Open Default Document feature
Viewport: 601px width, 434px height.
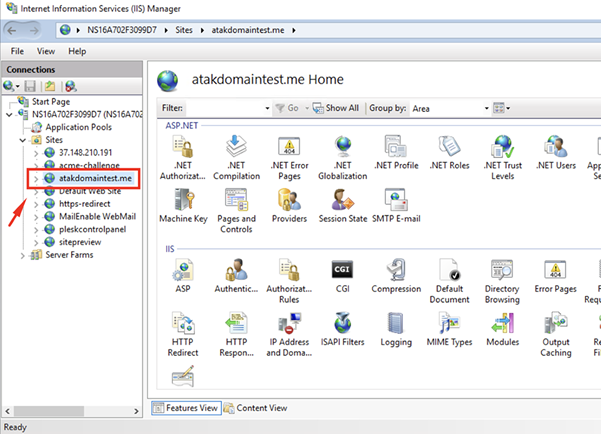[449, 281]
